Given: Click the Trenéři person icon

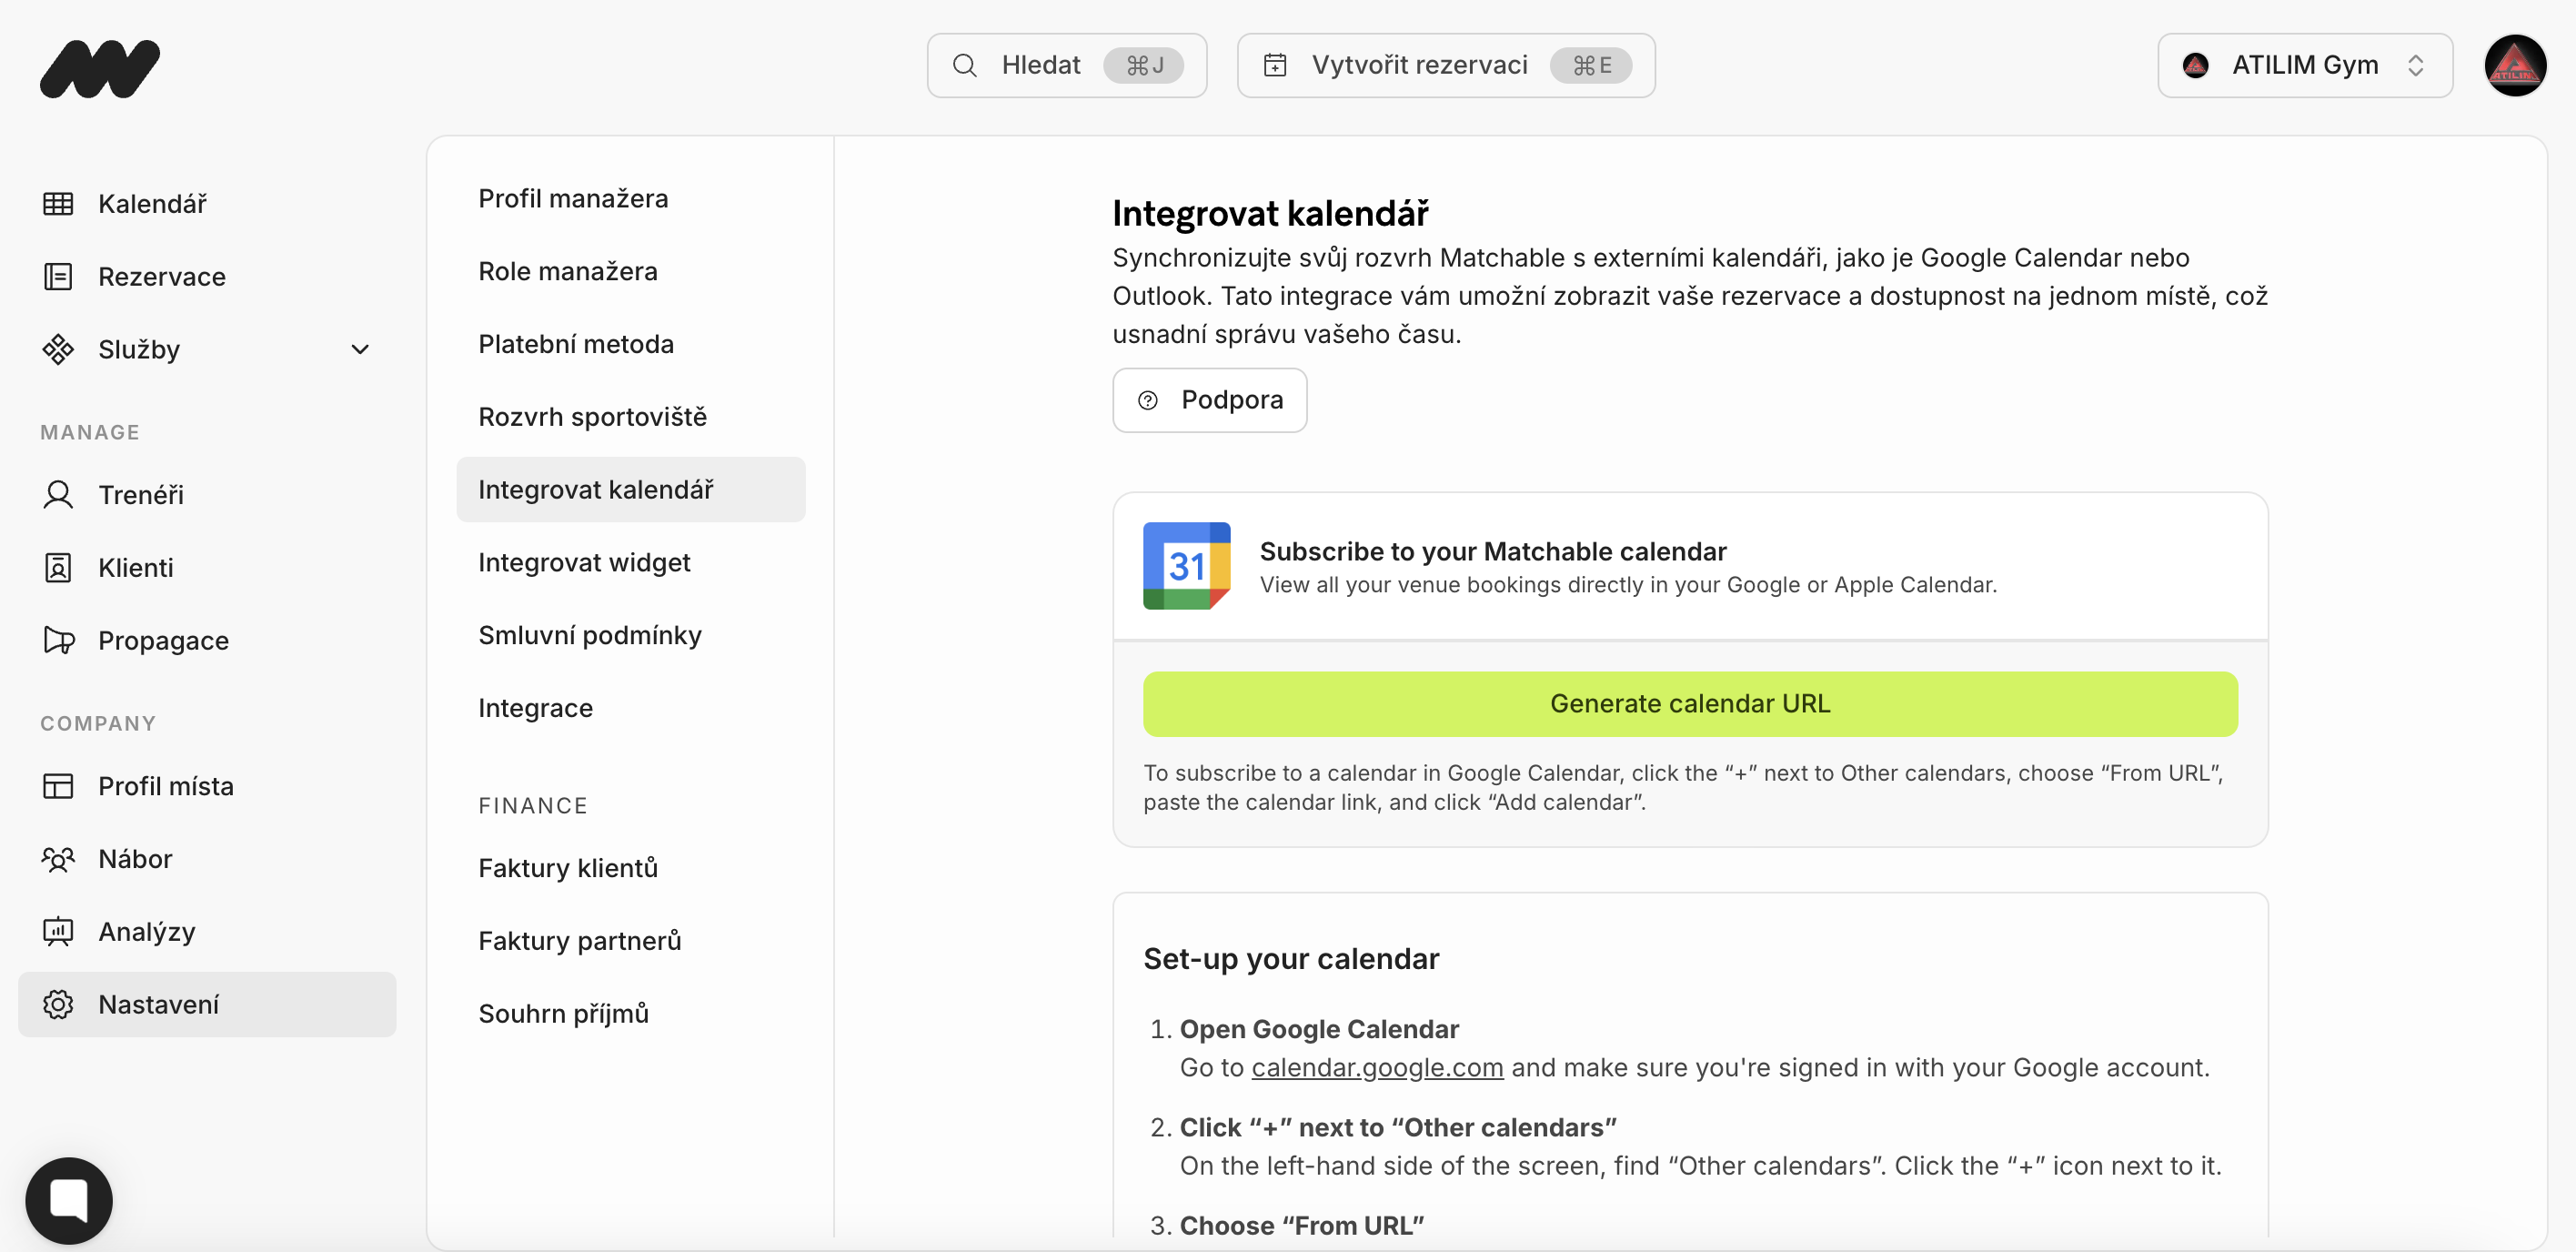Looking at the screenshot, I should pos(58,495).
